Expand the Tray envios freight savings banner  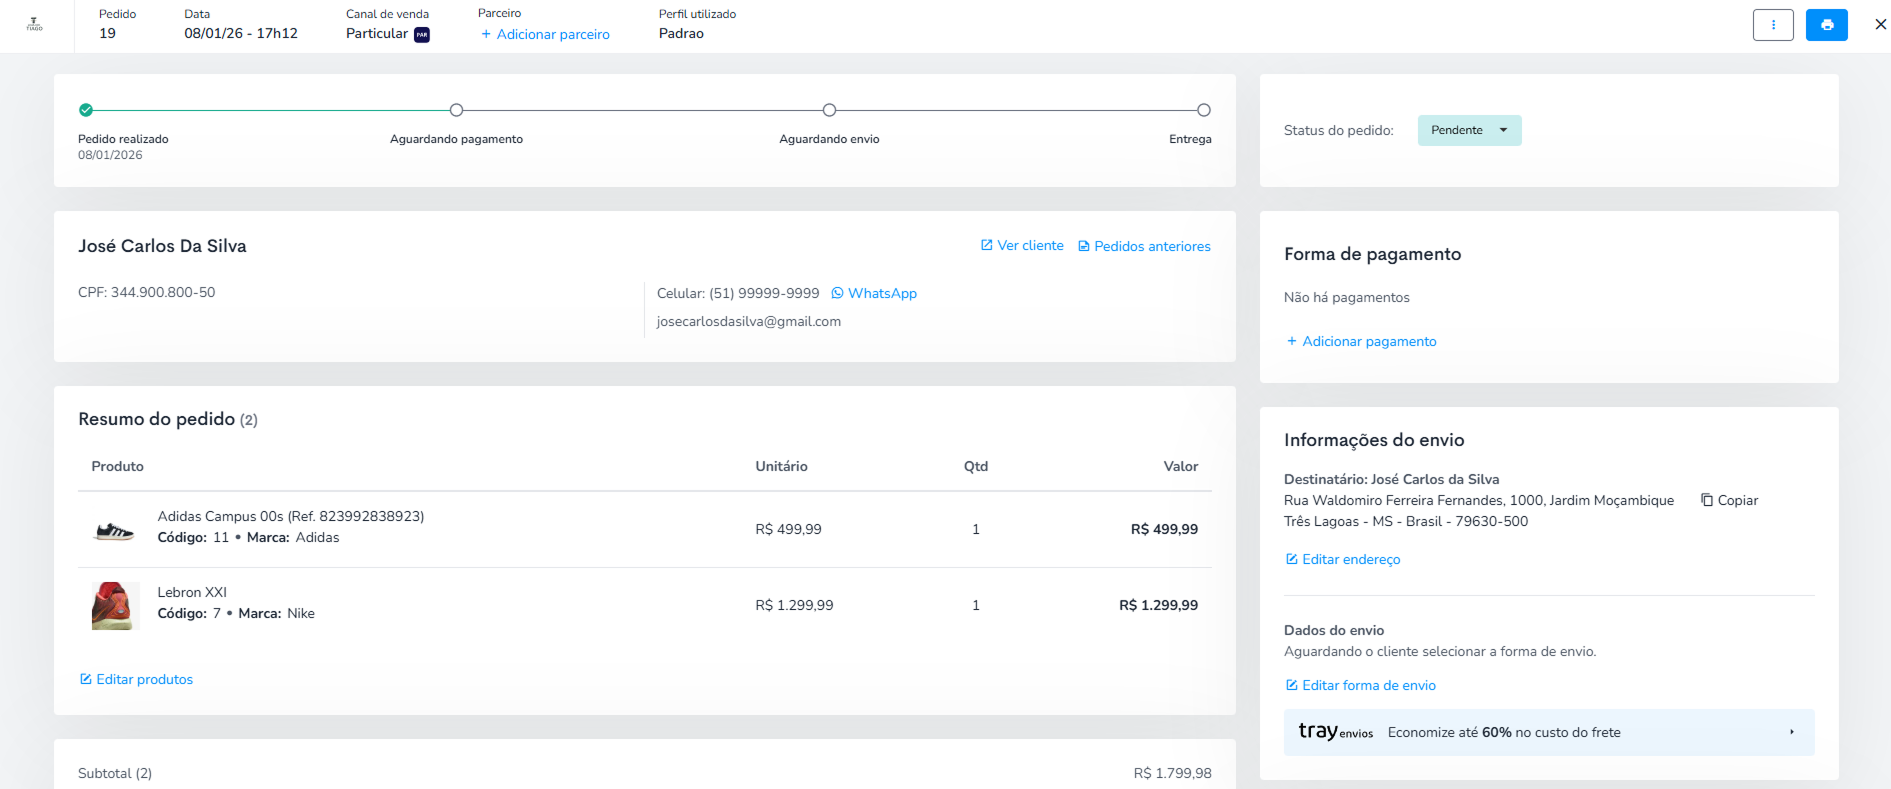[x=1549, y=732]
